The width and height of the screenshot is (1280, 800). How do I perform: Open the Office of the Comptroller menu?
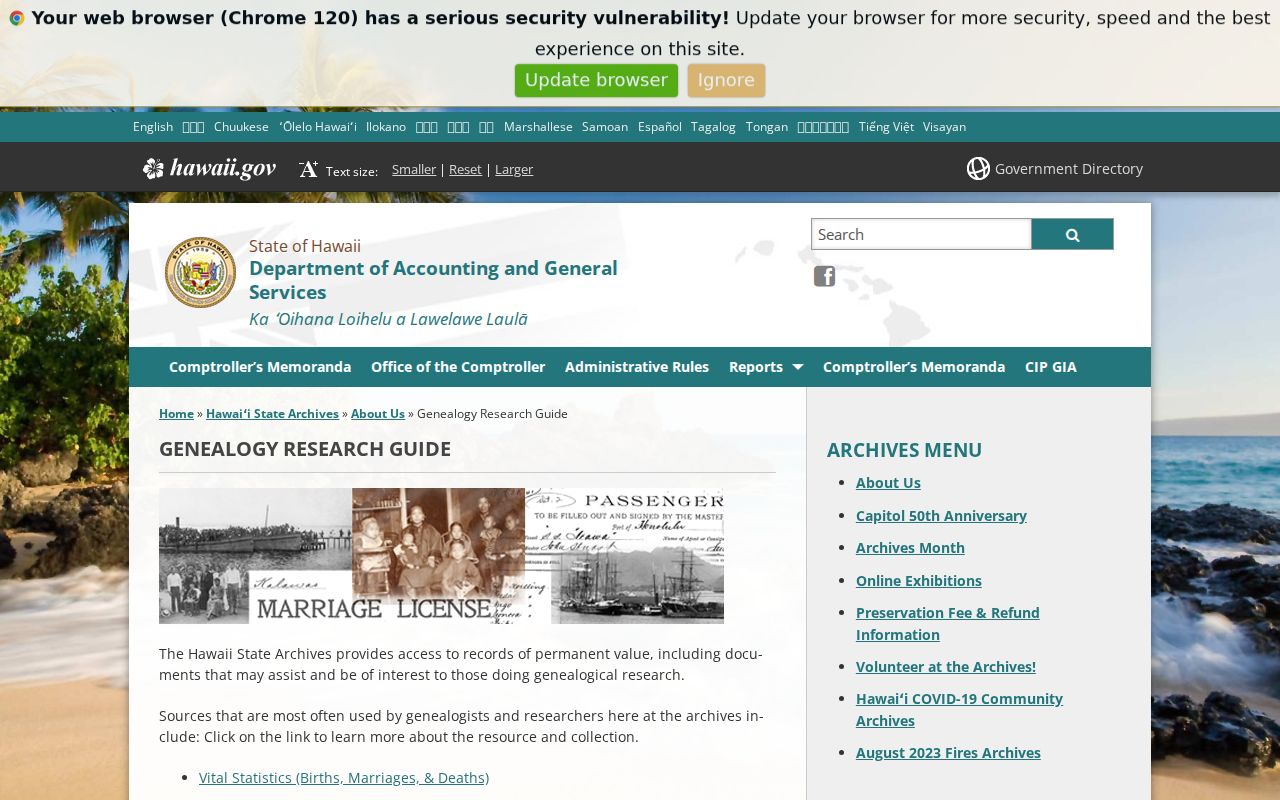[x=458, y=367]
